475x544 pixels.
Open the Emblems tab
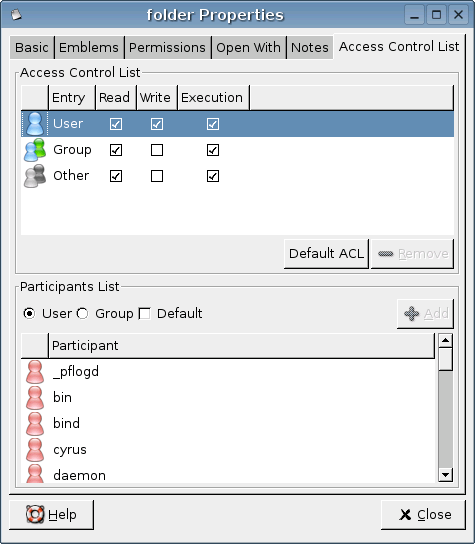click(x=89, y=47)
